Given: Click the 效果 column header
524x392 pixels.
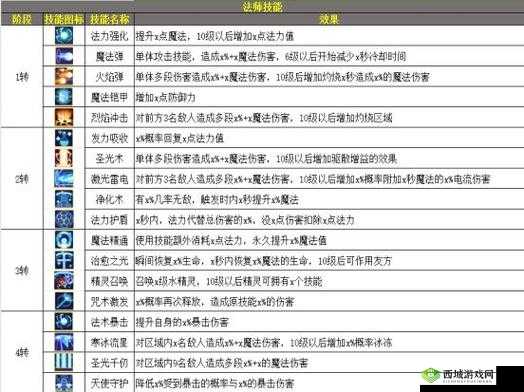Looking at the screenshot, I should [x=329, y=19].
